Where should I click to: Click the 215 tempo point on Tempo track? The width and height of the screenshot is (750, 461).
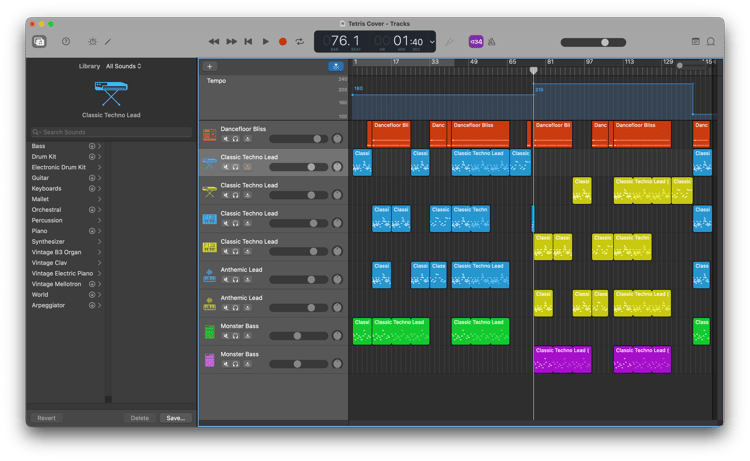pos(534,84)
